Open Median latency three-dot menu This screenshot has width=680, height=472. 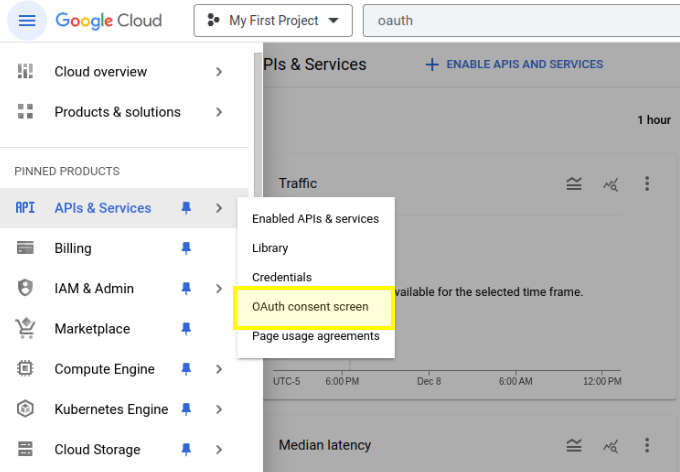pos(647,446)
